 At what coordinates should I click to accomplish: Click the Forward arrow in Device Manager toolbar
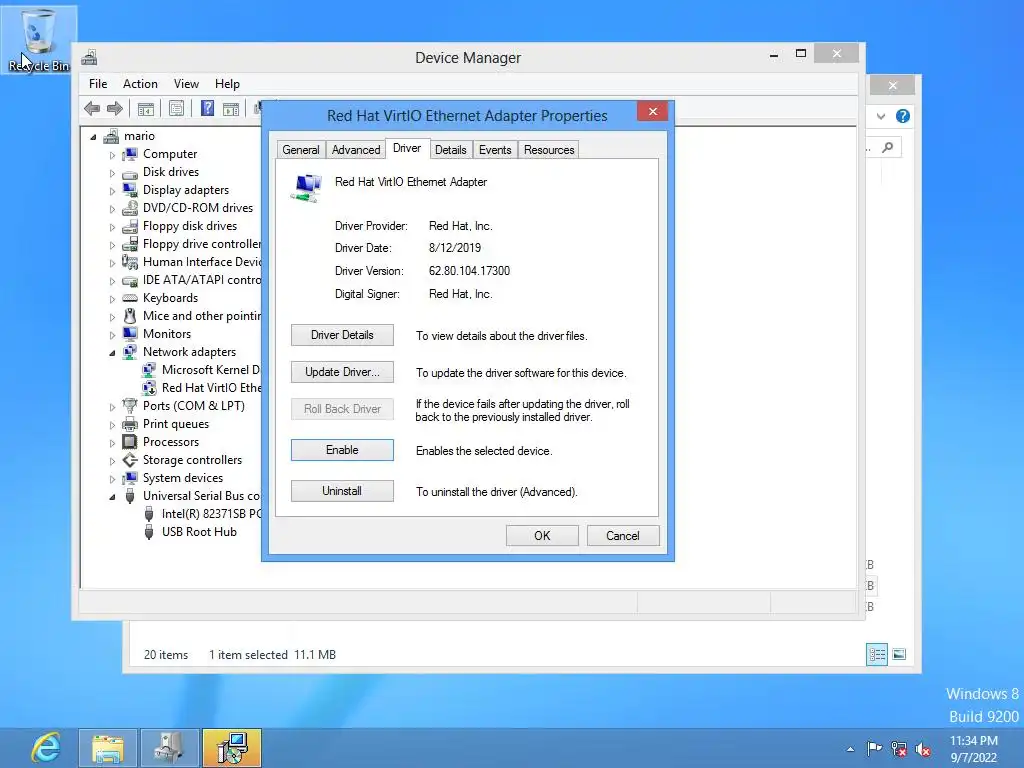tap(115, 108)
